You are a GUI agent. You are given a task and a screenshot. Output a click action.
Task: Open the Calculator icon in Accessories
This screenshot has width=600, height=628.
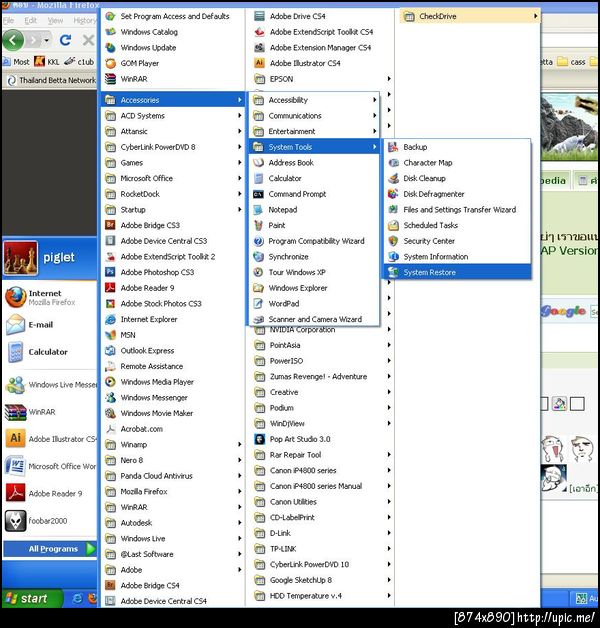point(258,178)
